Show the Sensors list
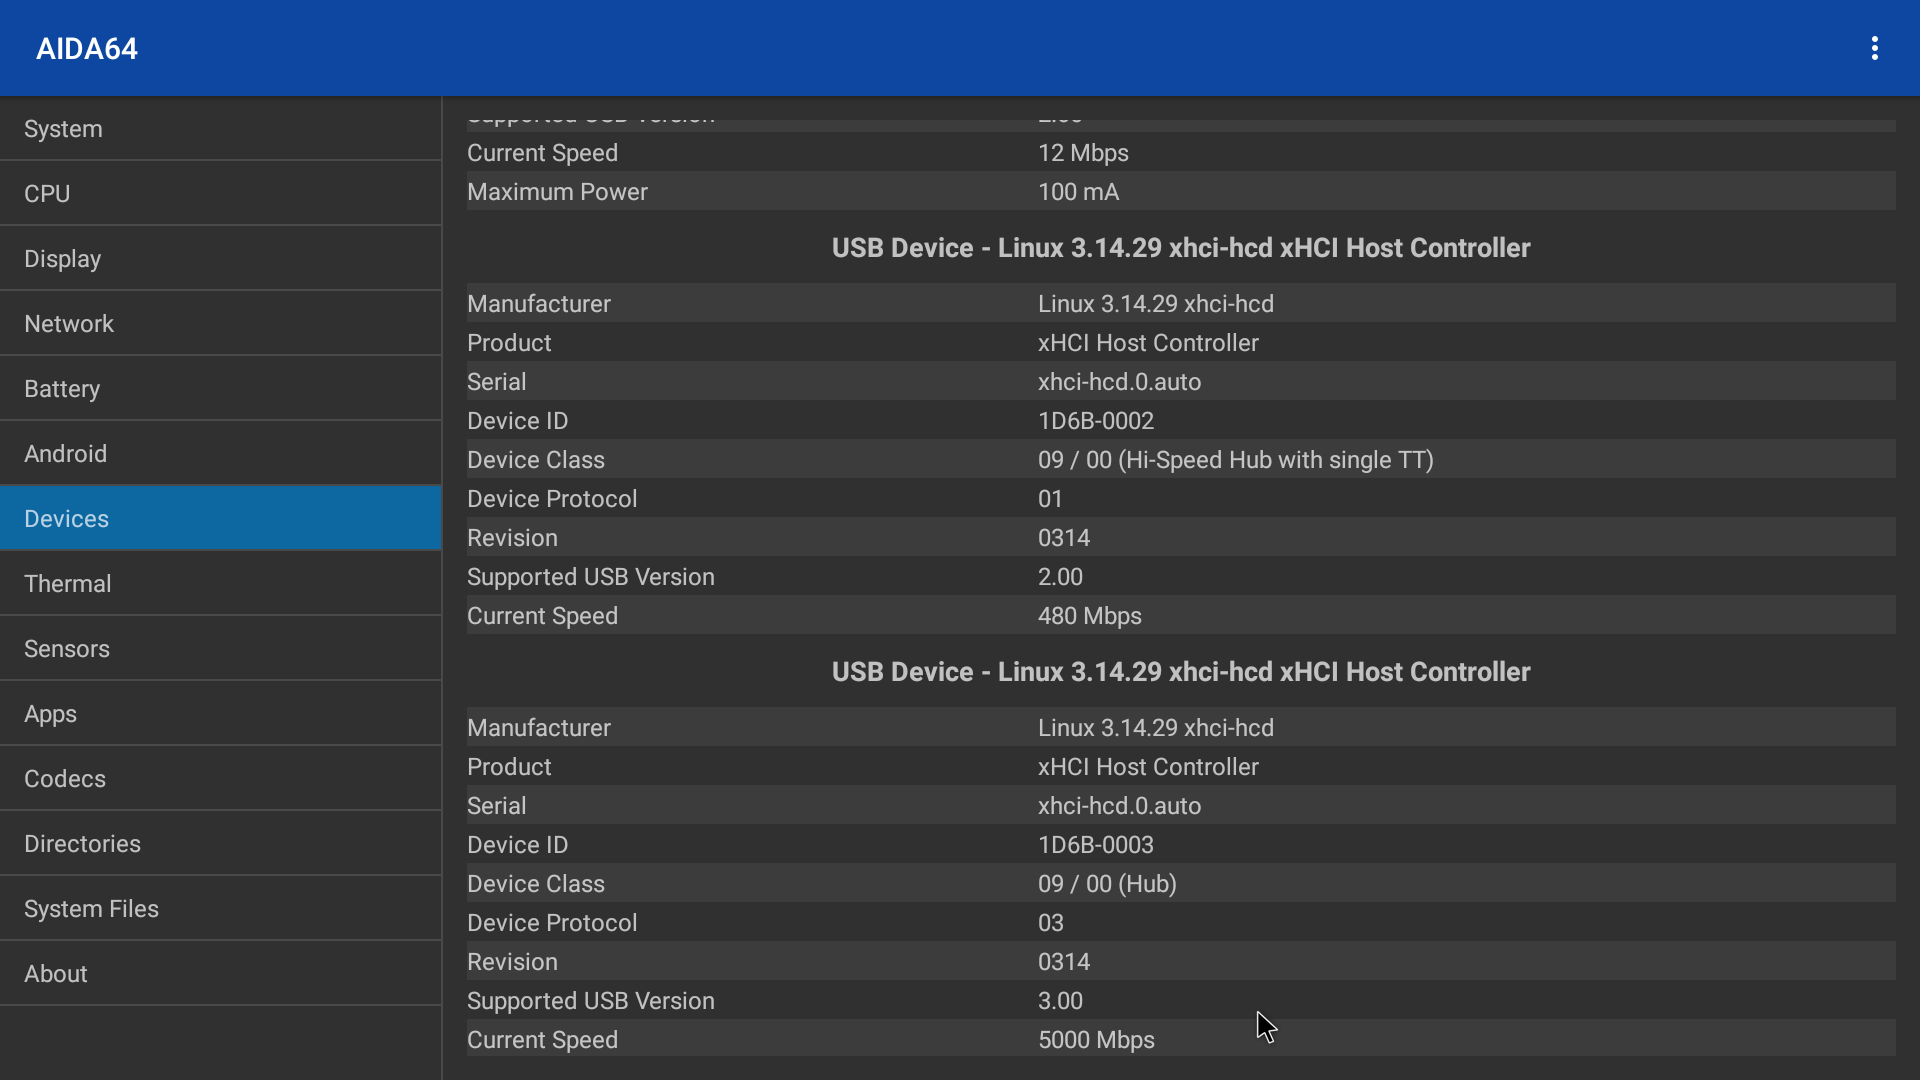The width and height of the screenshot is (1920, 1080). point(220,649)
